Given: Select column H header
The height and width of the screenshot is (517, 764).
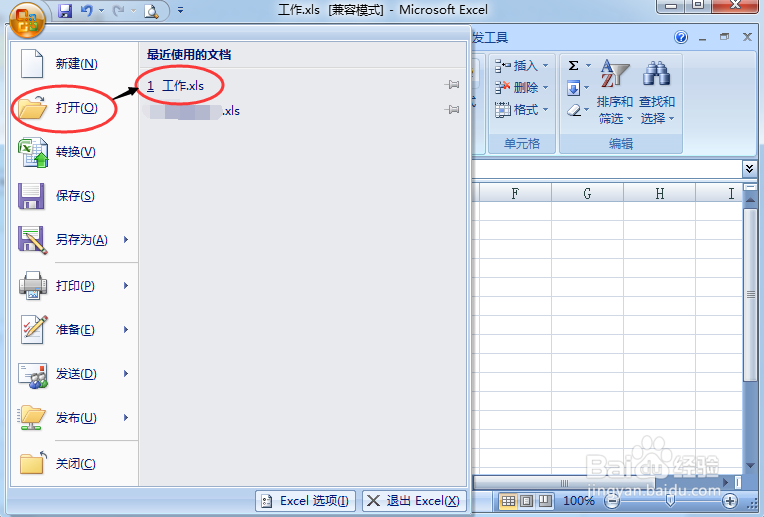Looking at the screenshot, I should click(659, 193).
